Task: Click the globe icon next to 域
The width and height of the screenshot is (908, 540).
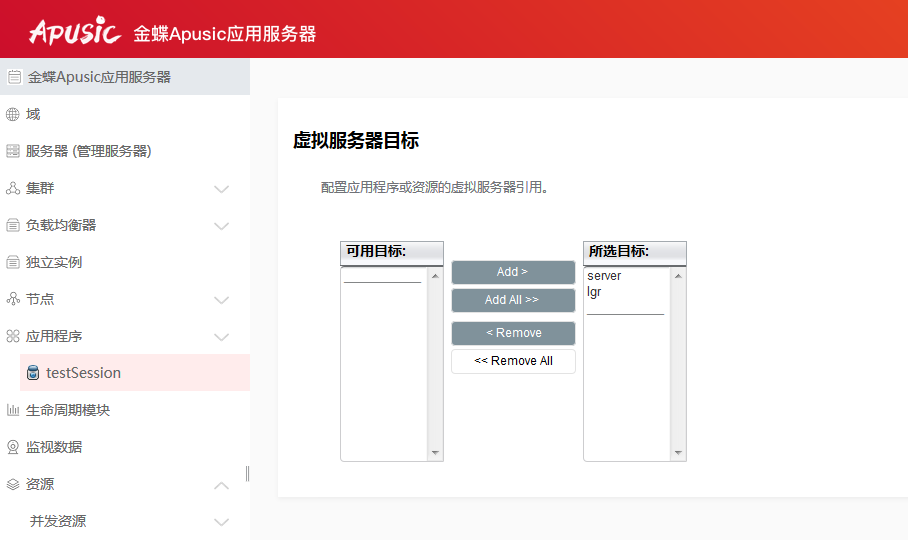Action: 13,114
